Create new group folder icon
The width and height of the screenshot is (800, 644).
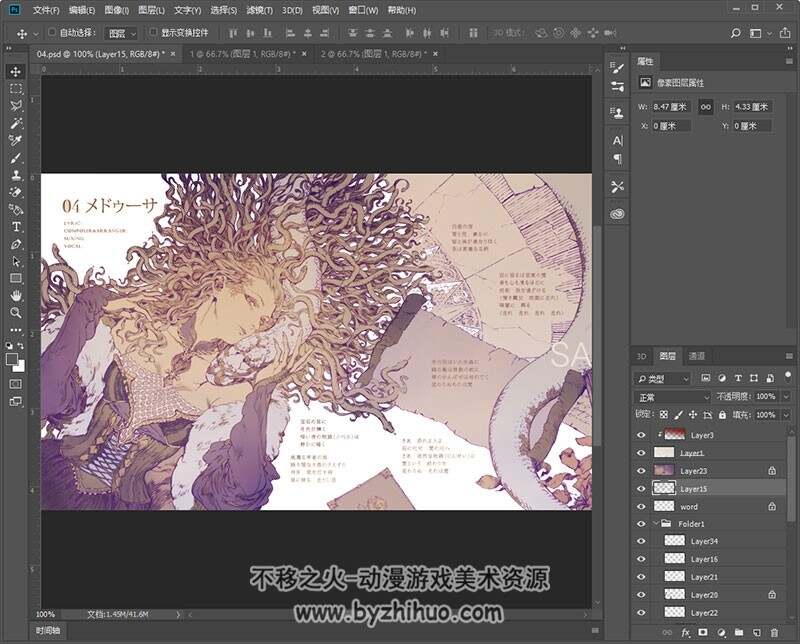tap(739, 633)
